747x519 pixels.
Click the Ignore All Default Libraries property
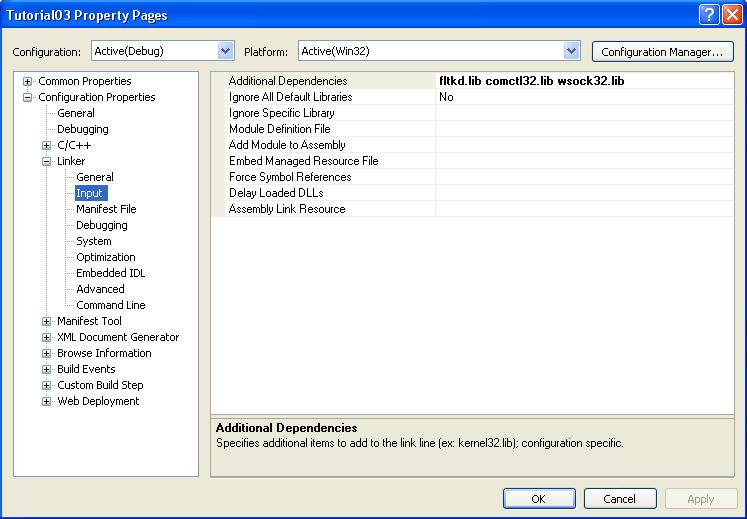[x=290, y=97]
